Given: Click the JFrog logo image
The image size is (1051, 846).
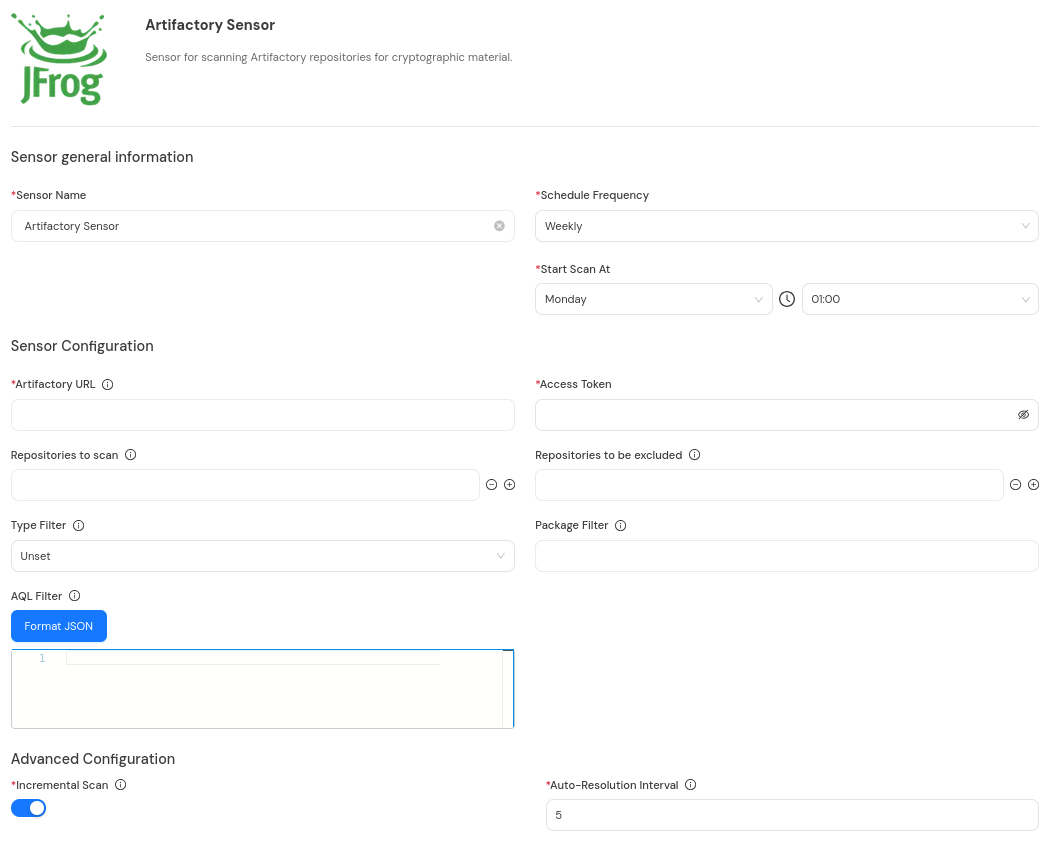Looking at the screenshot, I should point(60,60).
